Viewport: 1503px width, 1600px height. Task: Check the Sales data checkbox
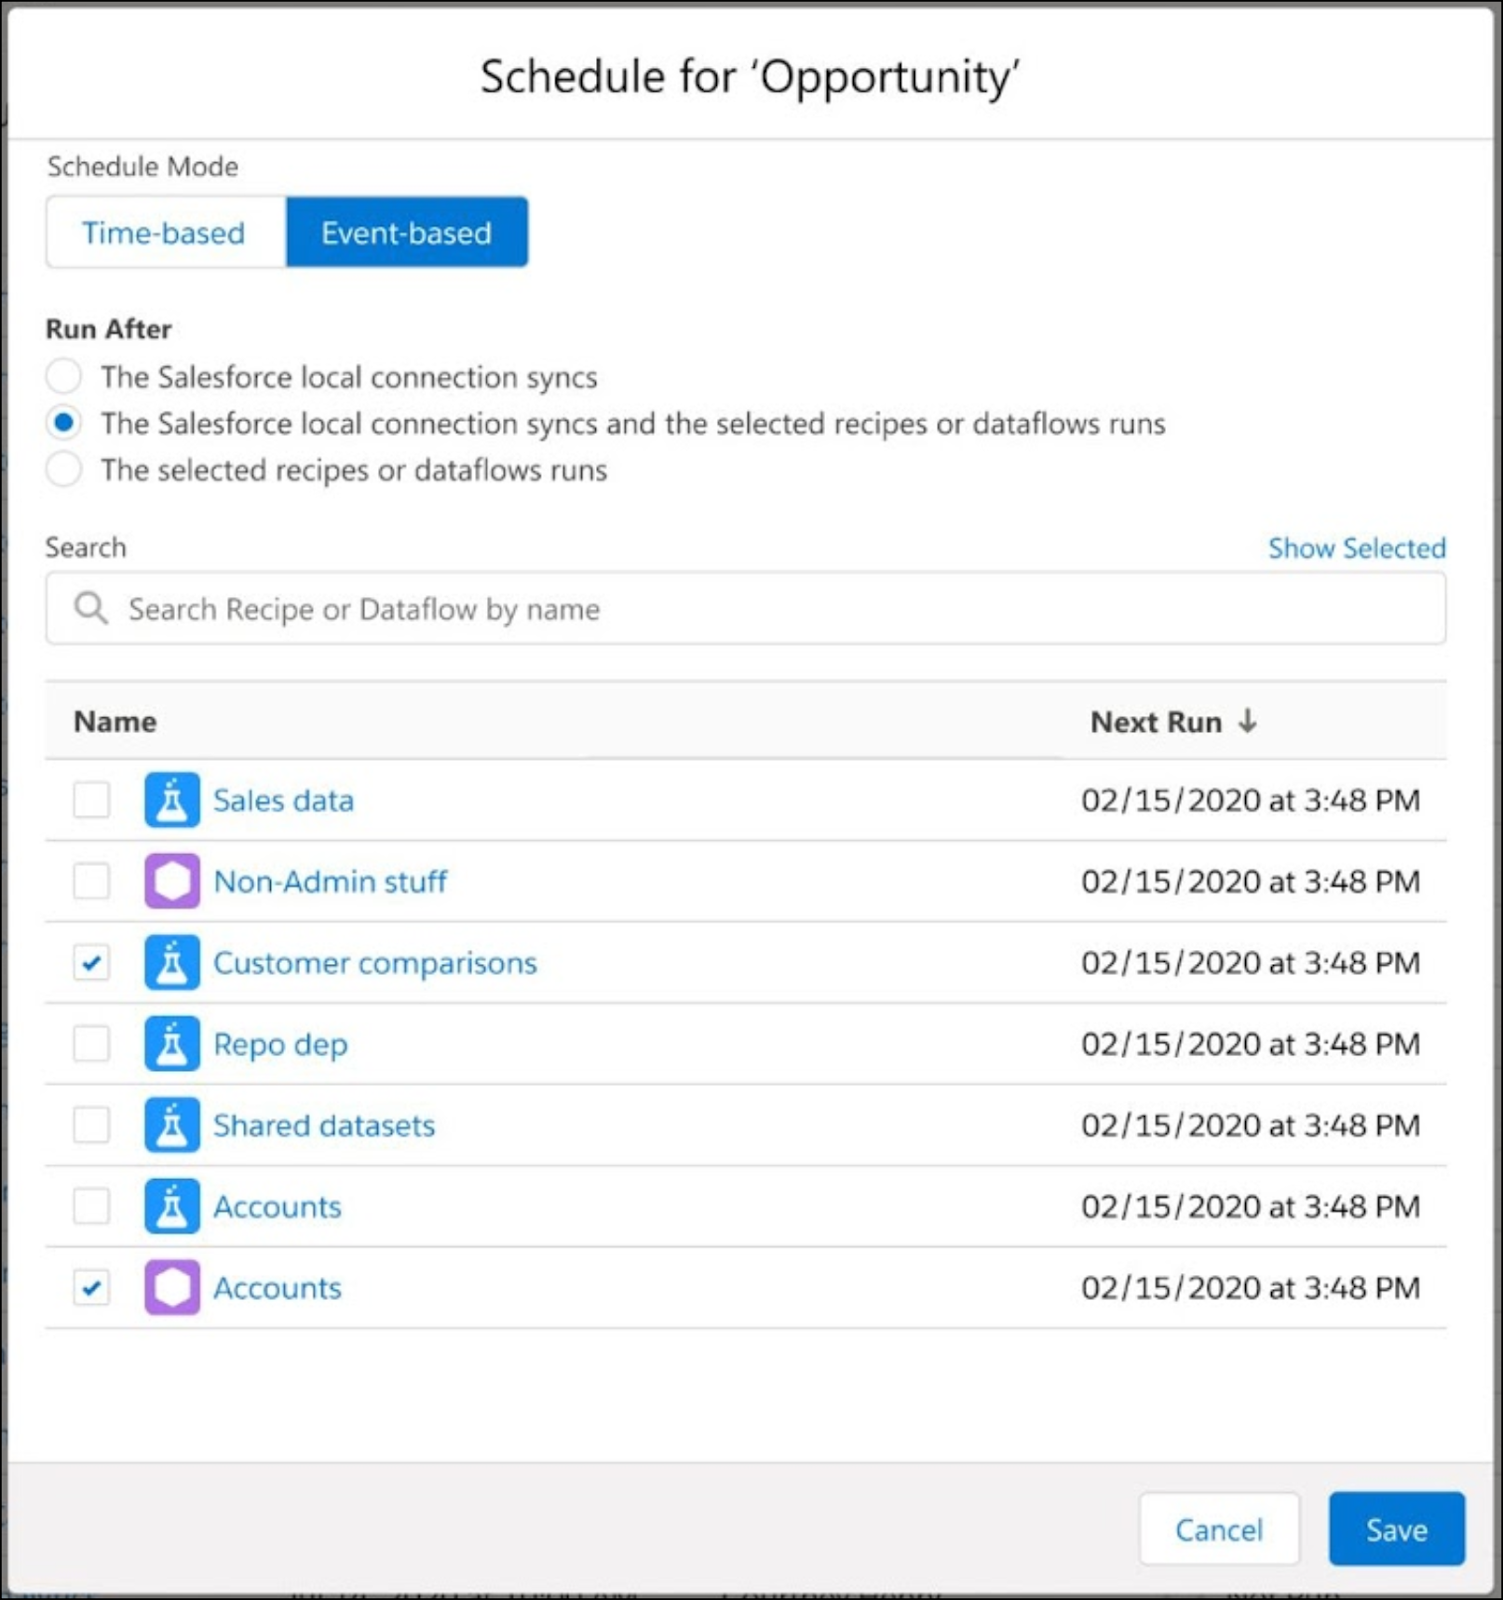pos(91,800)
